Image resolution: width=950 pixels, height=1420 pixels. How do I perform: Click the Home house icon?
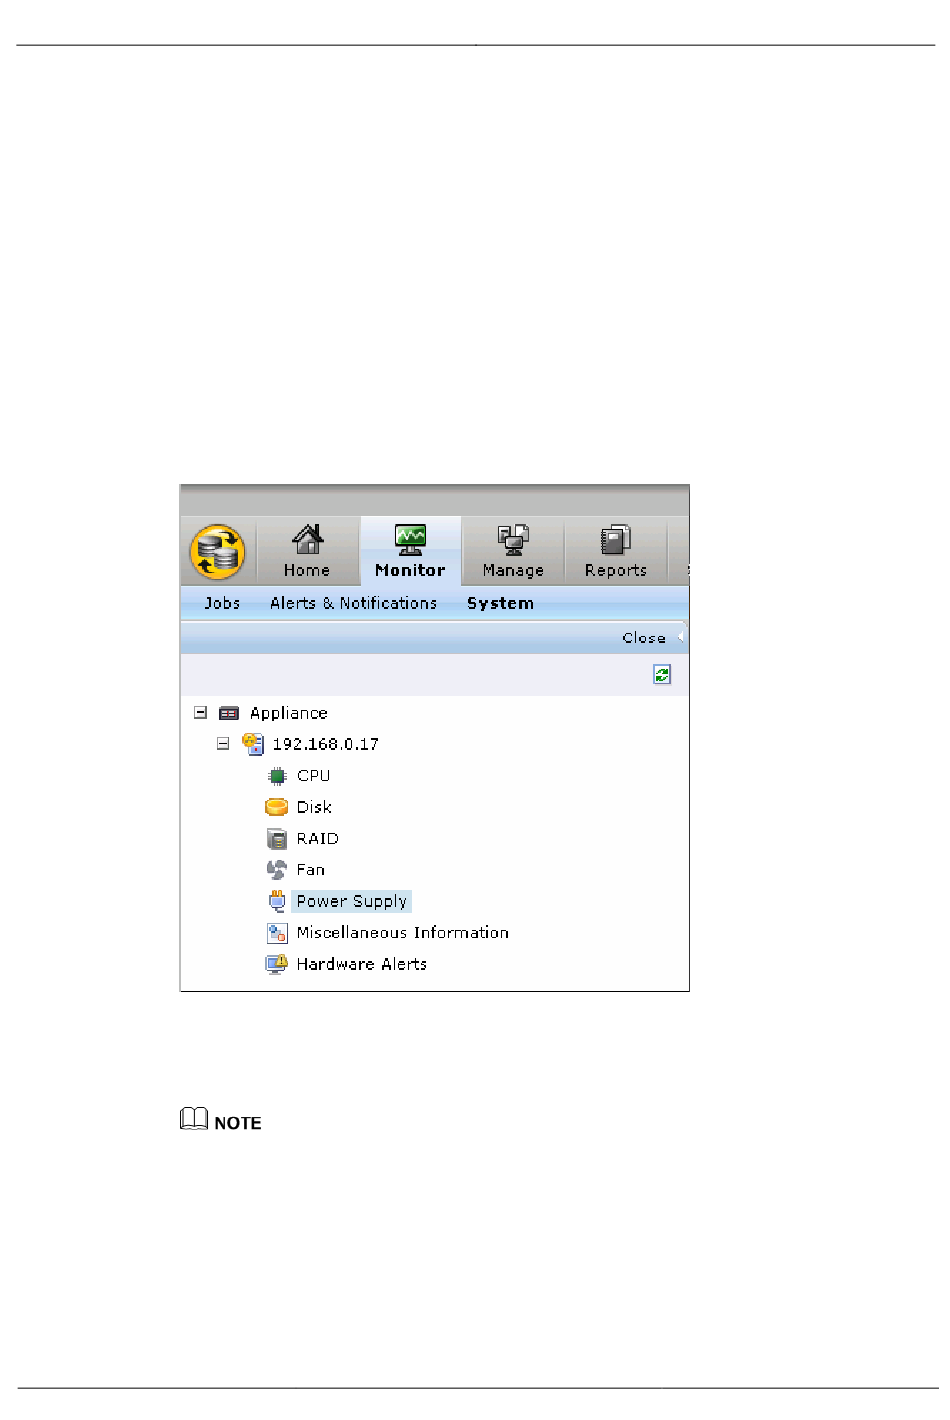click(307, 540)
